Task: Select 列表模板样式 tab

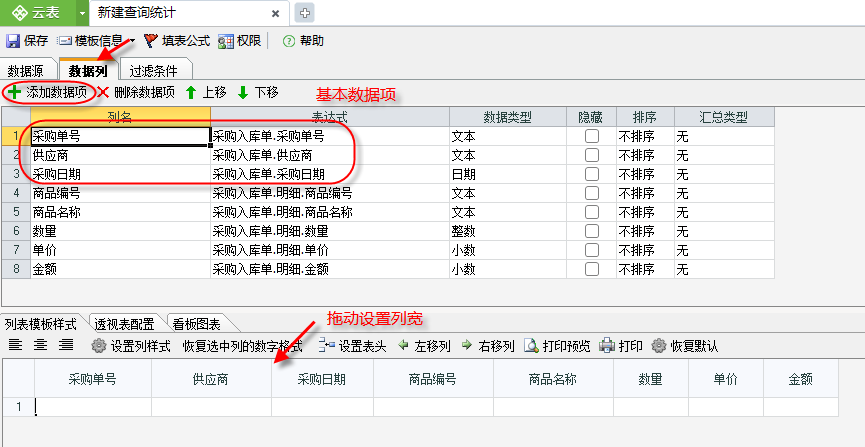Action: click(x=41, y=323)
